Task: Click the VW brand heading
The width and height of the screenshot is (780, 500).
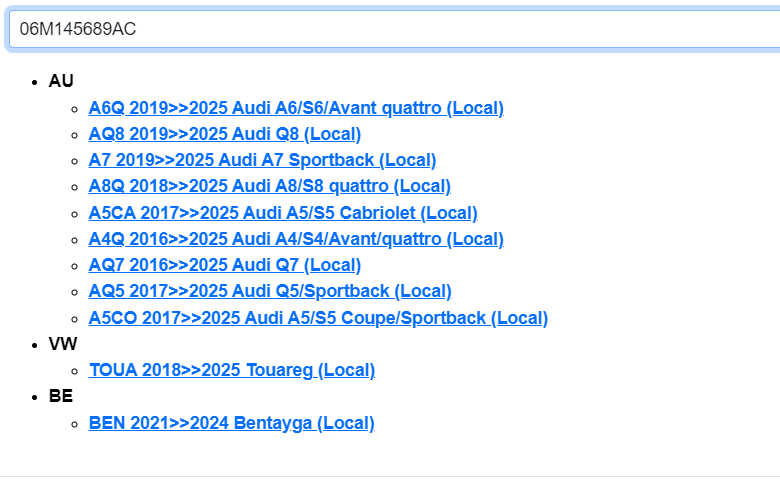Action: [62, 344]
